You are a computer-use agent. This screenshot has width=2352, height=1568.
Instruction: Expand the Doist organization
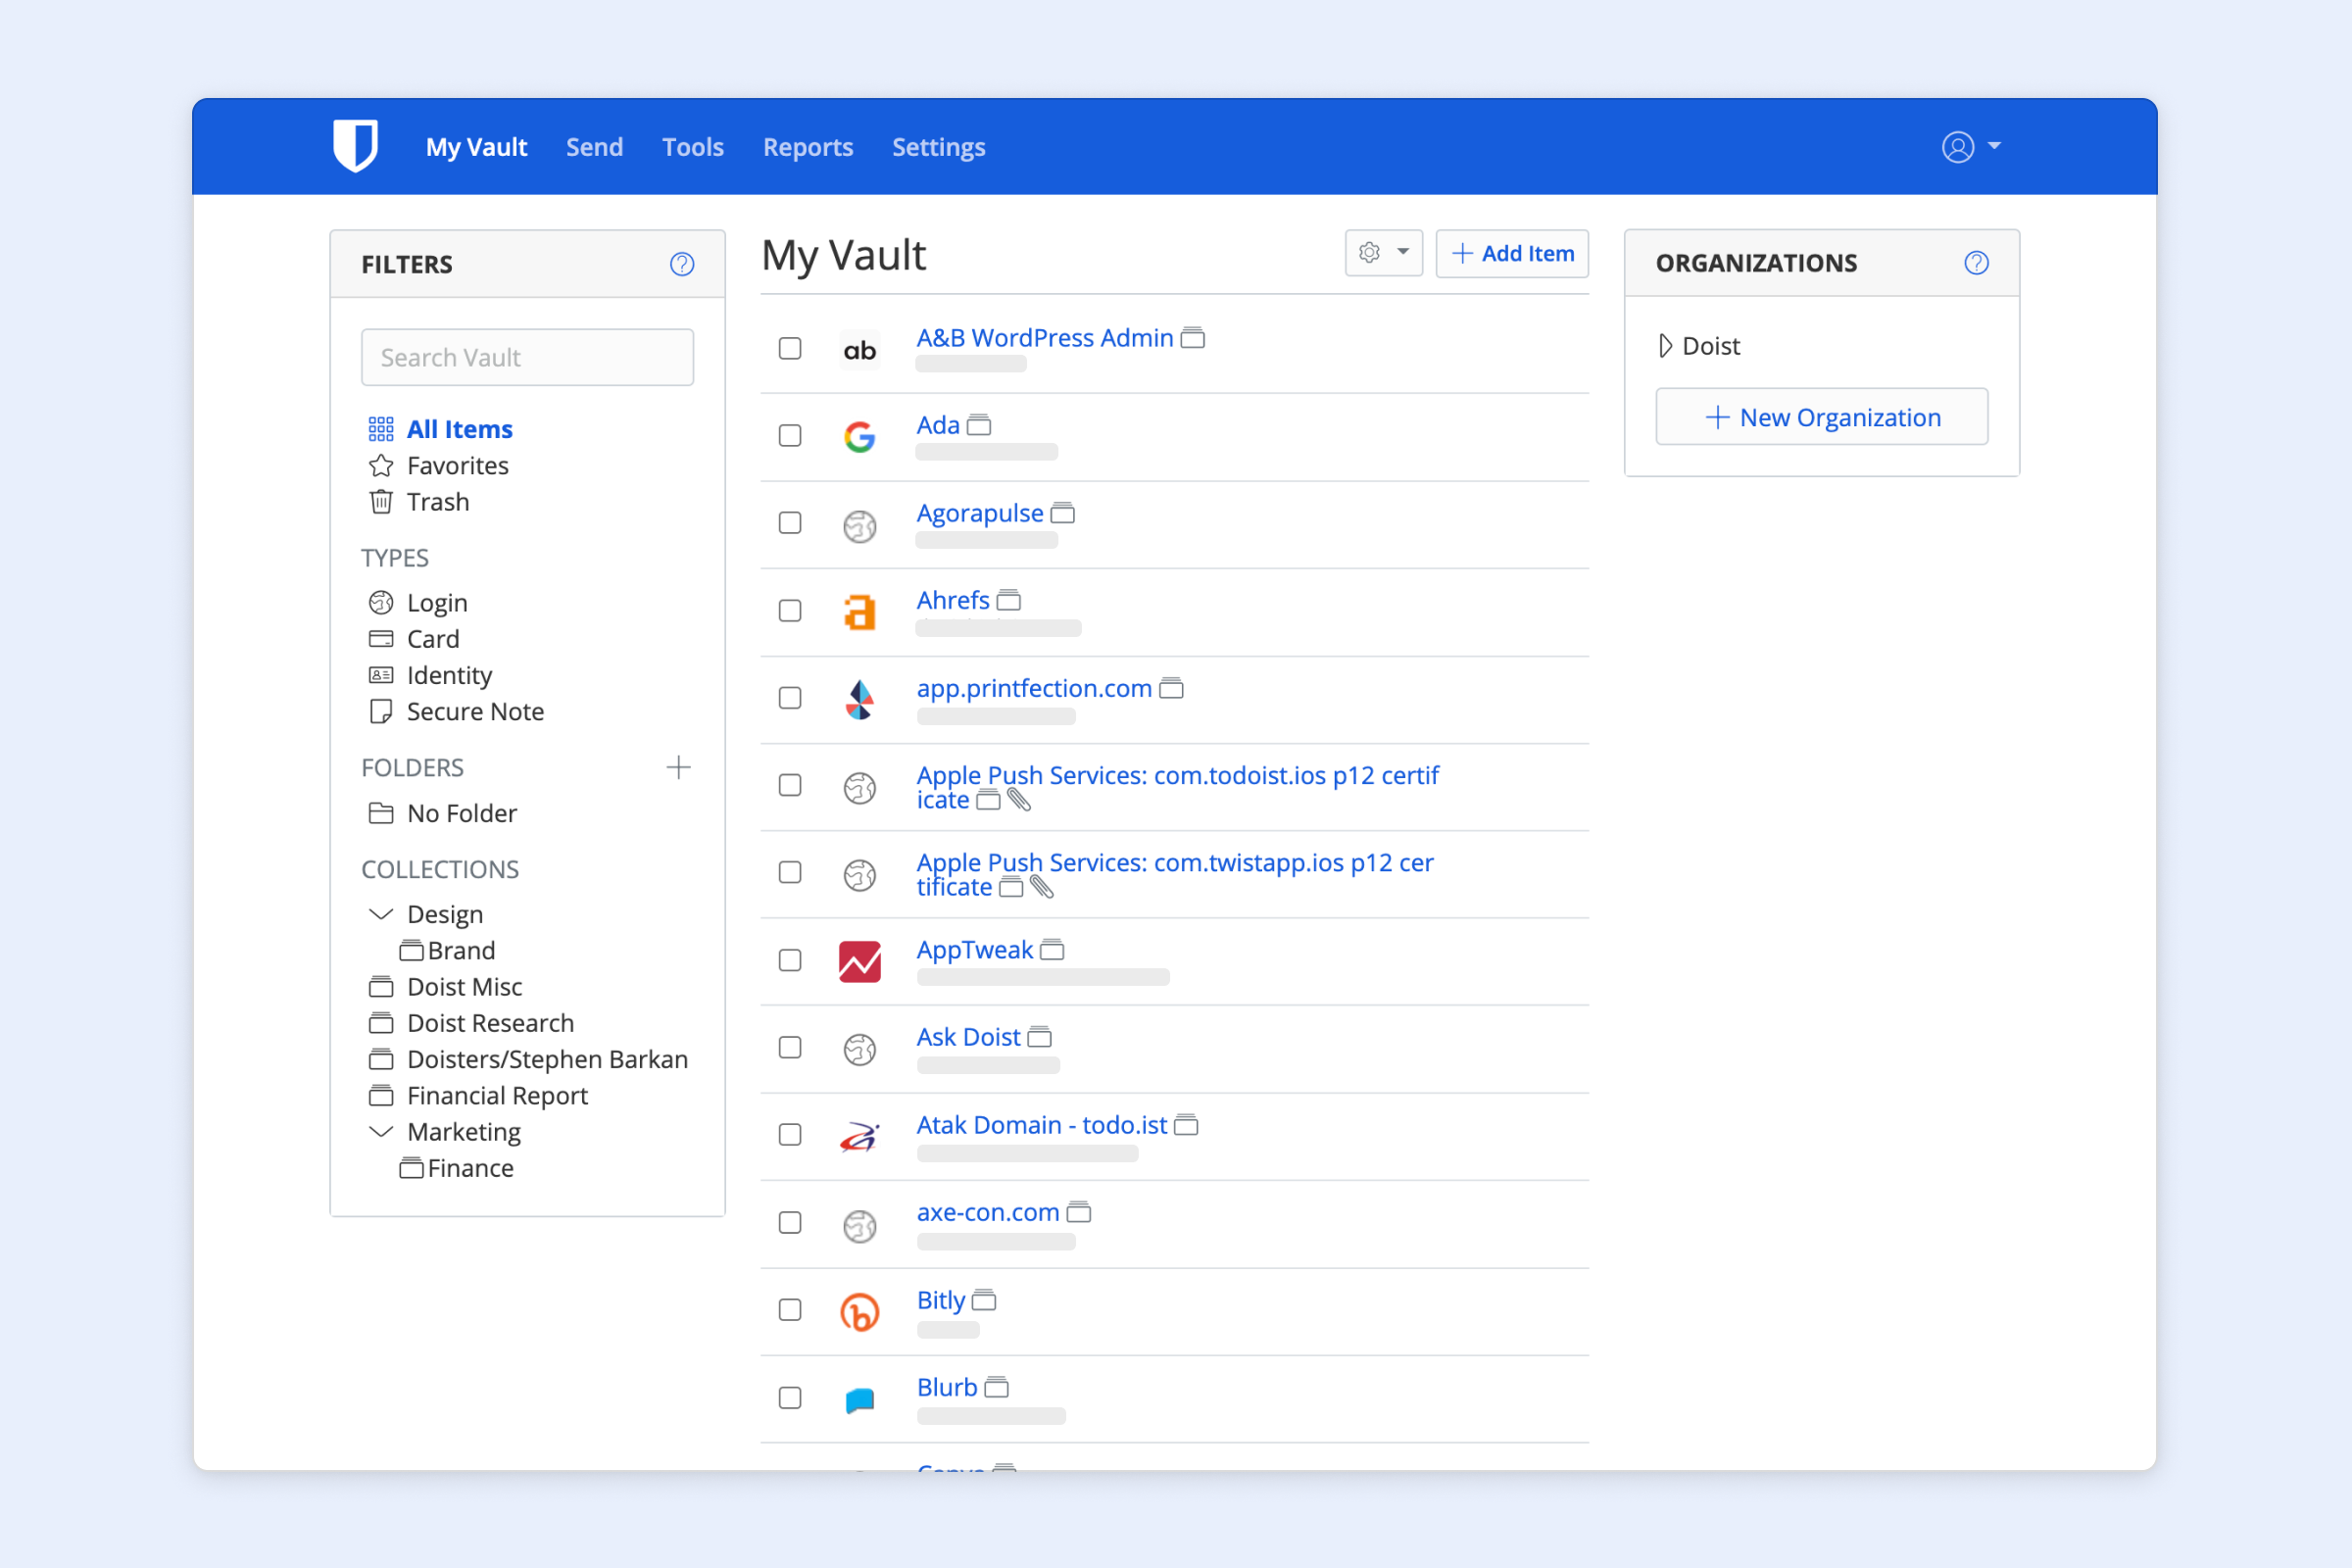click(1665, 346)
